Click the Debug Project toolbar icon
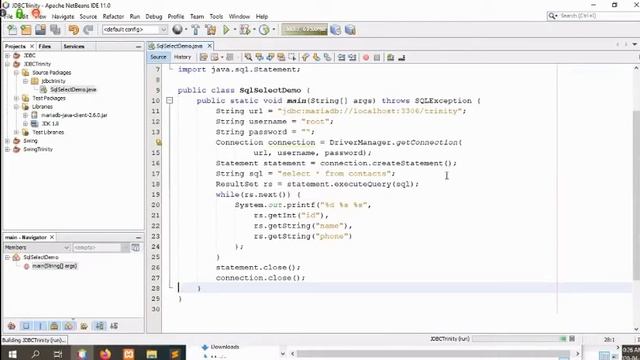Viewport: 640px width, 360px height. click(x=245, y=30)
